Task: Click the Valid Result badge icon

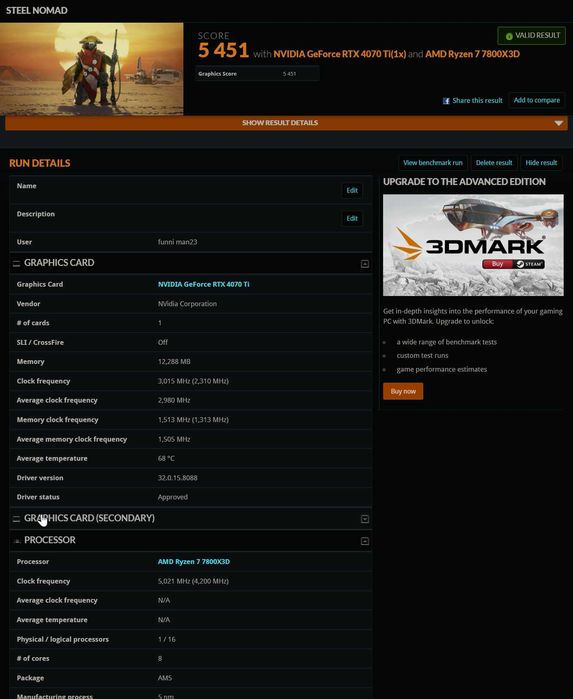Action: (509, 36)
